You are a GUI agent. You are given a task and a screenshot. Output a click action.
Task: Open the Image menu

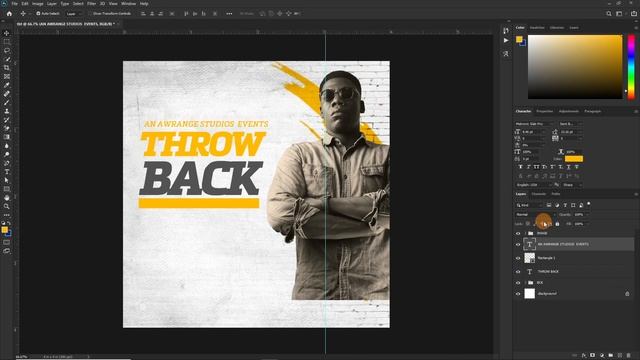(x=38, y=3)
